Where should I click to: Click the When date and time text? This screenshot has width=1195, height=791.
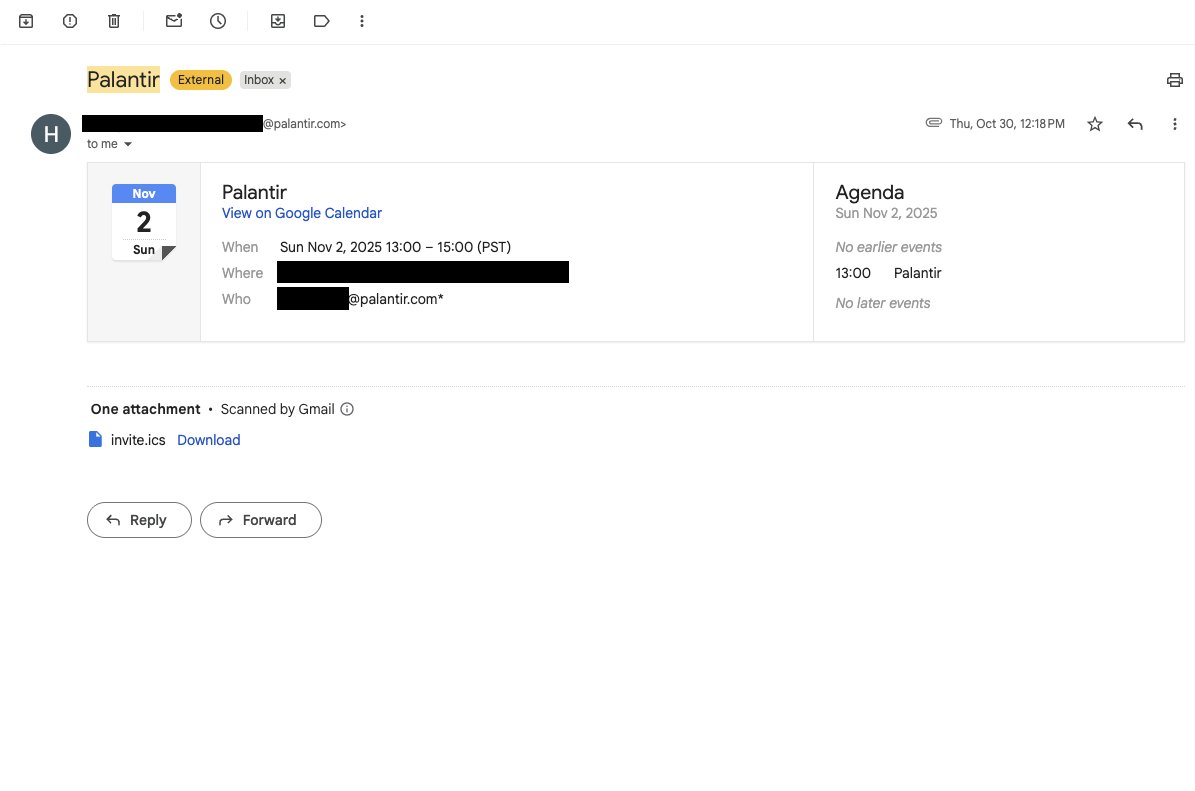395,247
